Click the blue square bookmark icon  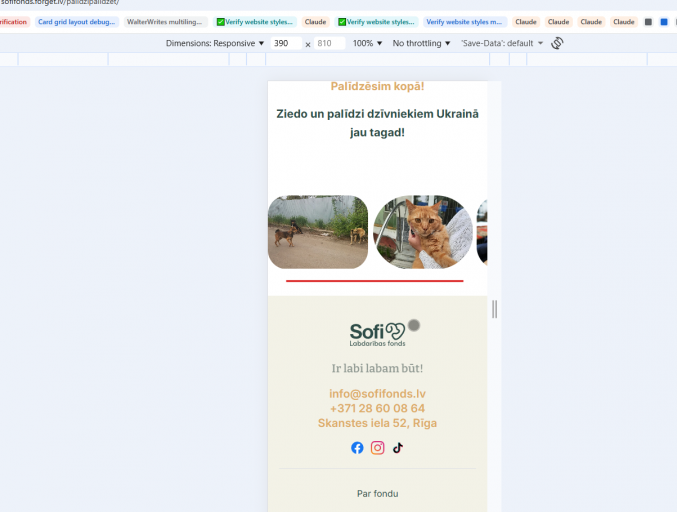(x=664, y=22)
